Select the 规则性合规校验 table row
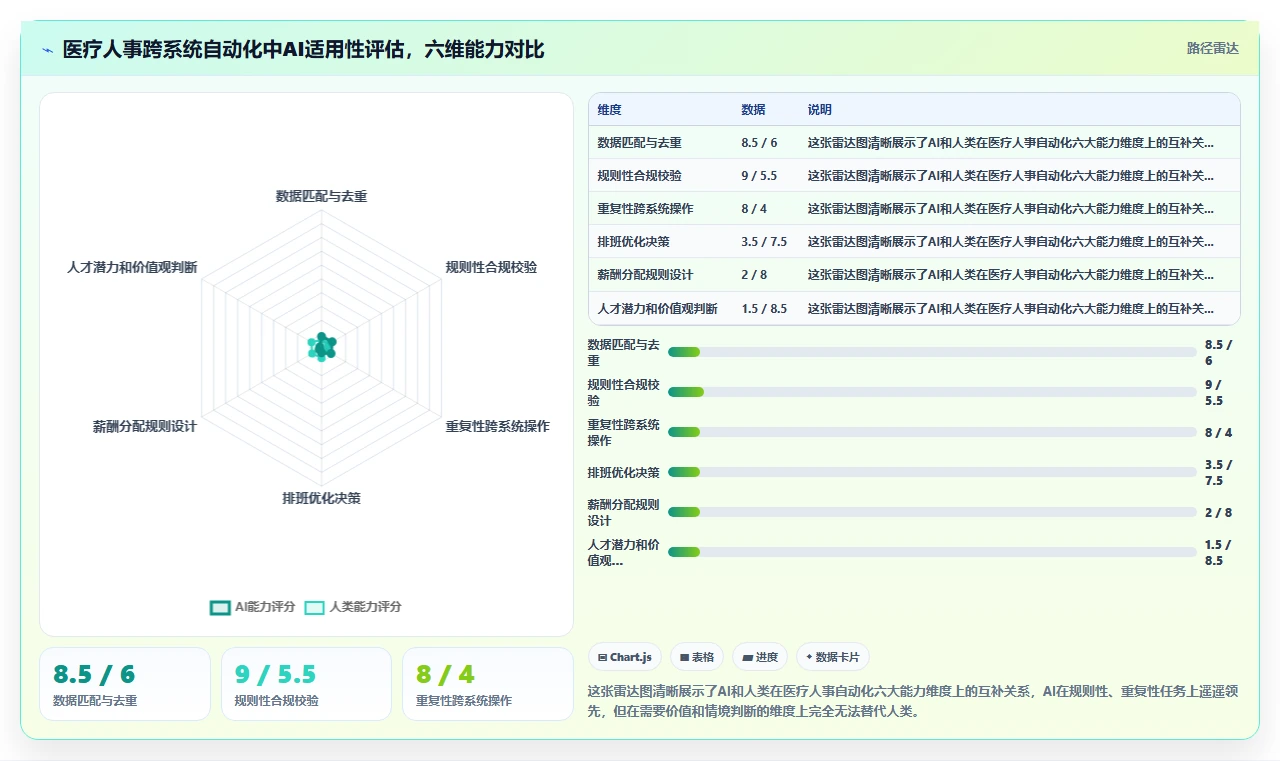 914,176
